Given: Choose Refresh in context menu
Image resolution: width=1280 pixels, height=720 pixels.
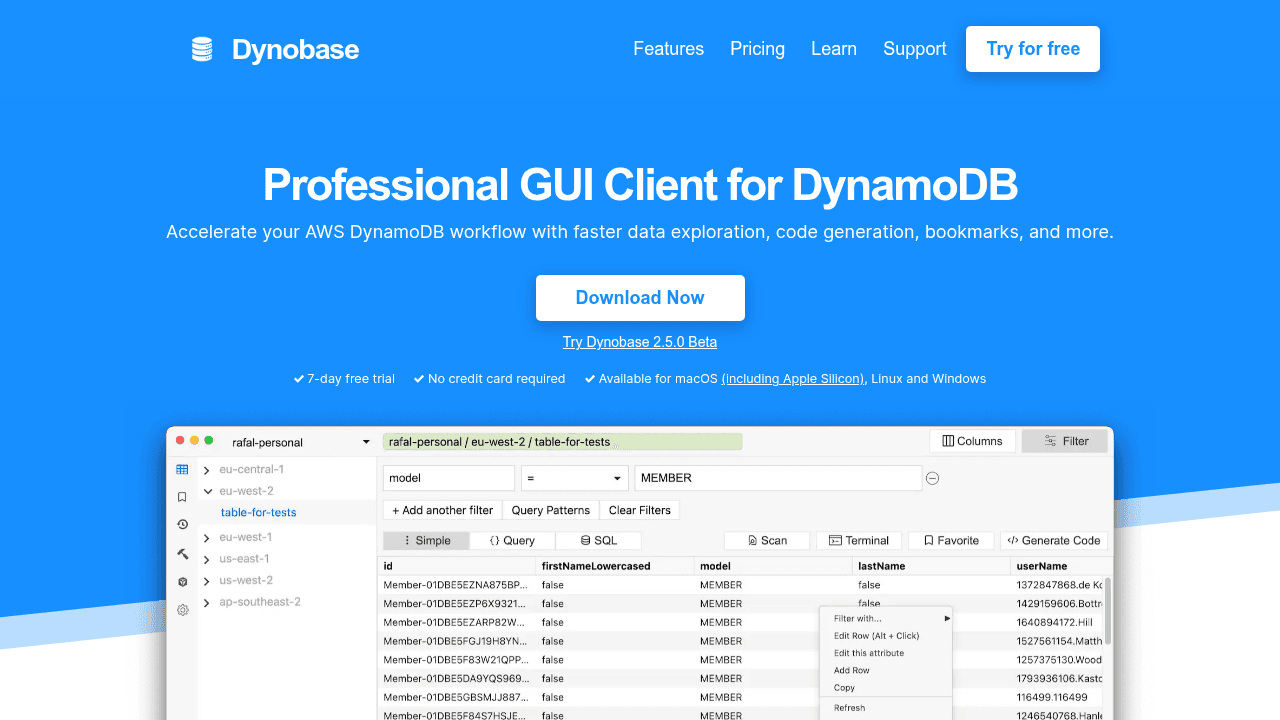Looking at the screenshot, I should point(886,707).
